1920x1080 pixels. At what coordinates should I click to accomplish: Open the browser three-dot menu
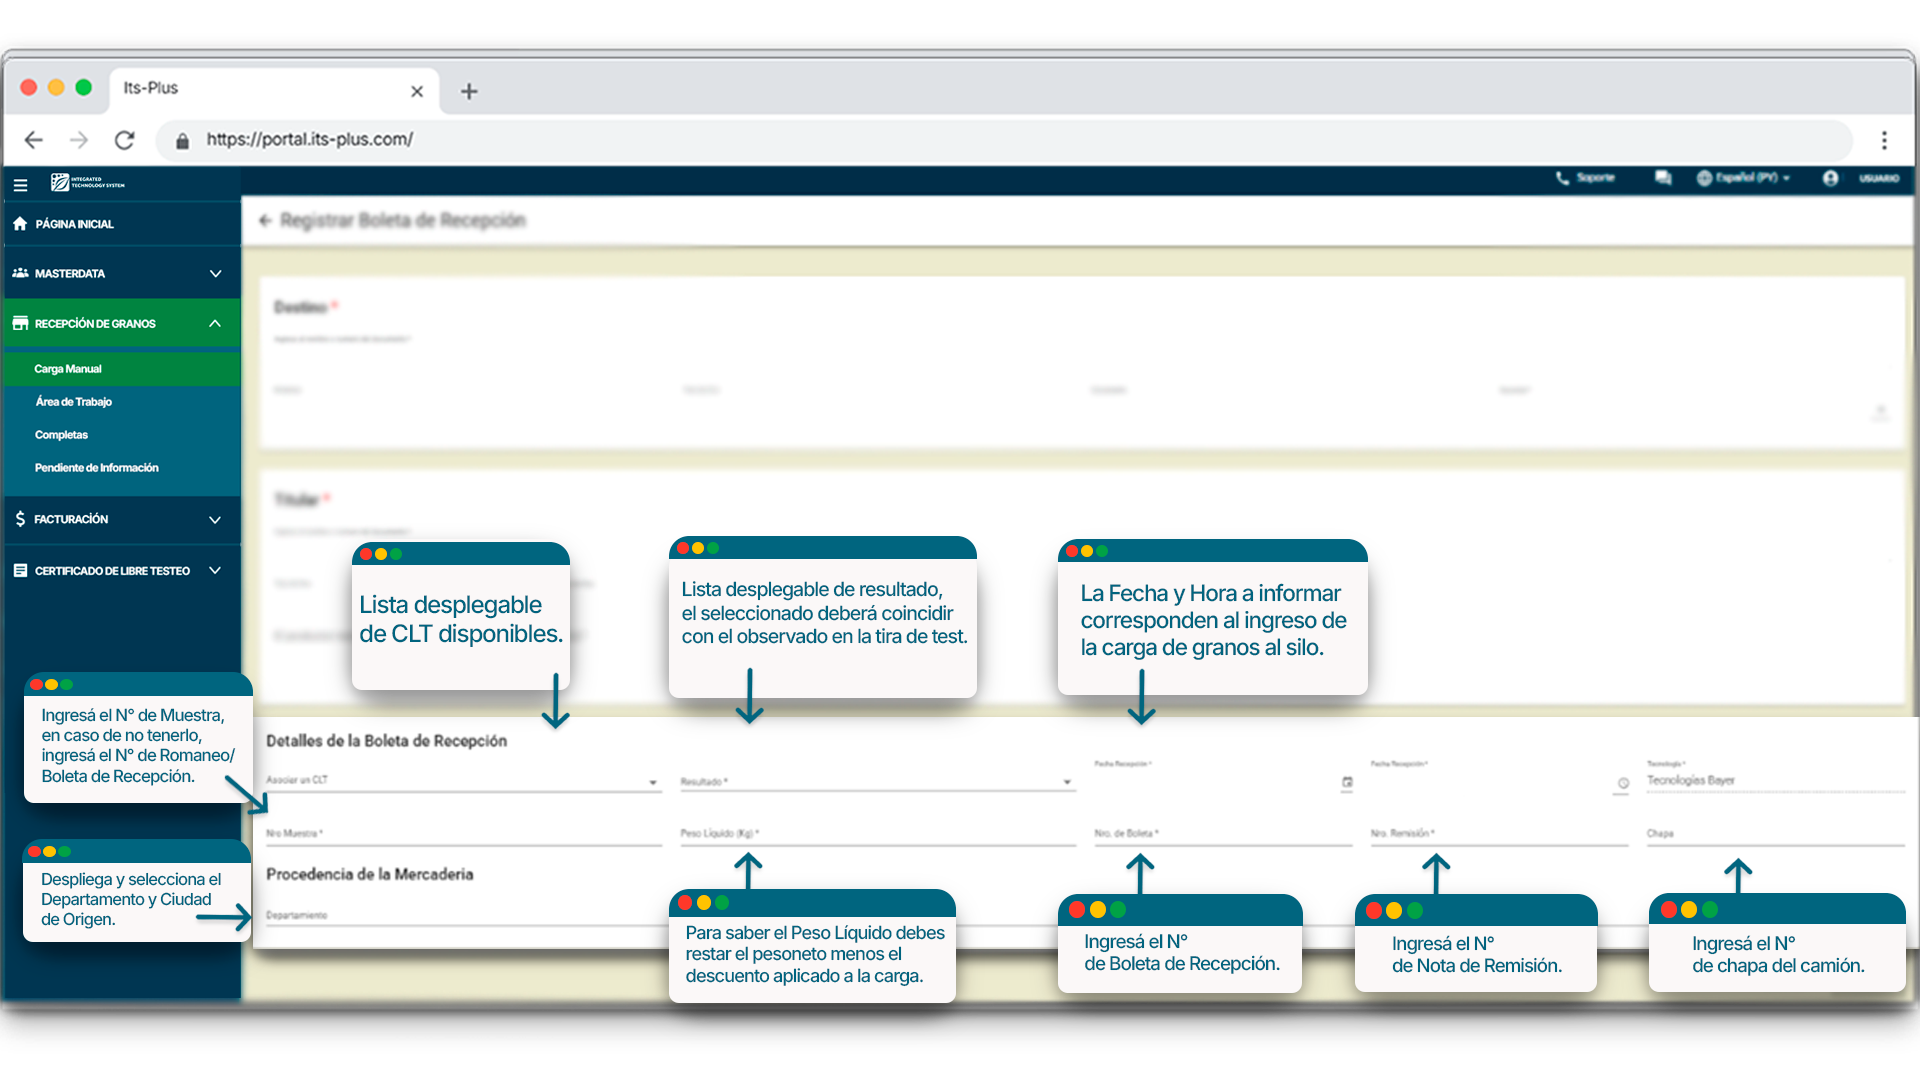click(1884, 140)
